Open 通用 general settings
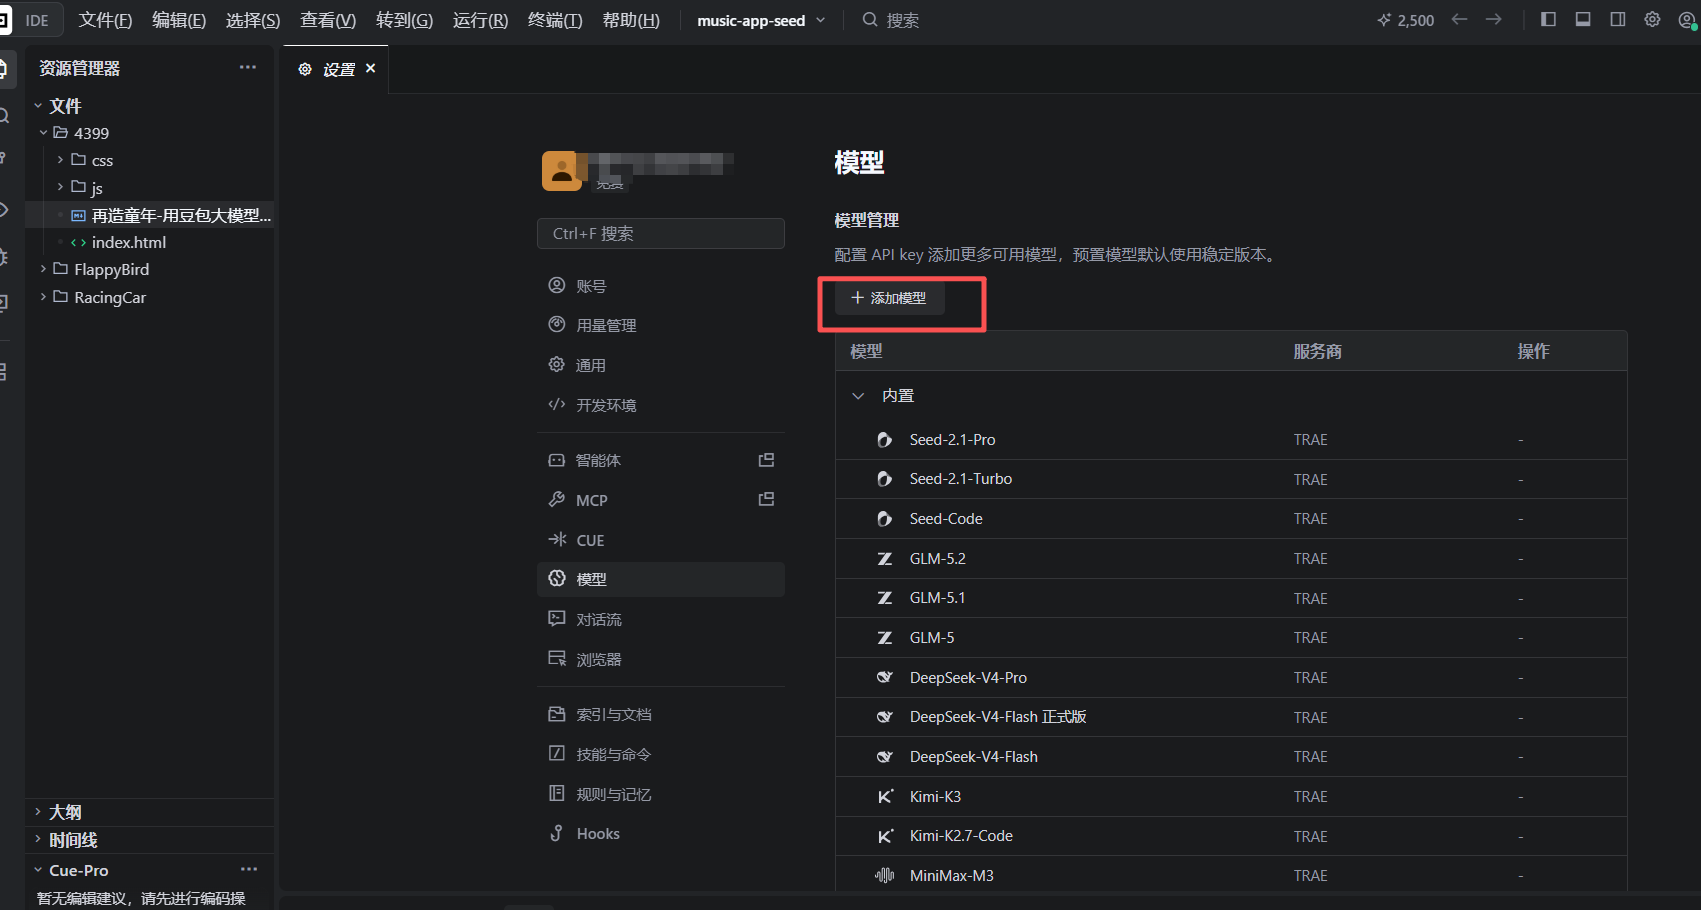 click(661, 365)
